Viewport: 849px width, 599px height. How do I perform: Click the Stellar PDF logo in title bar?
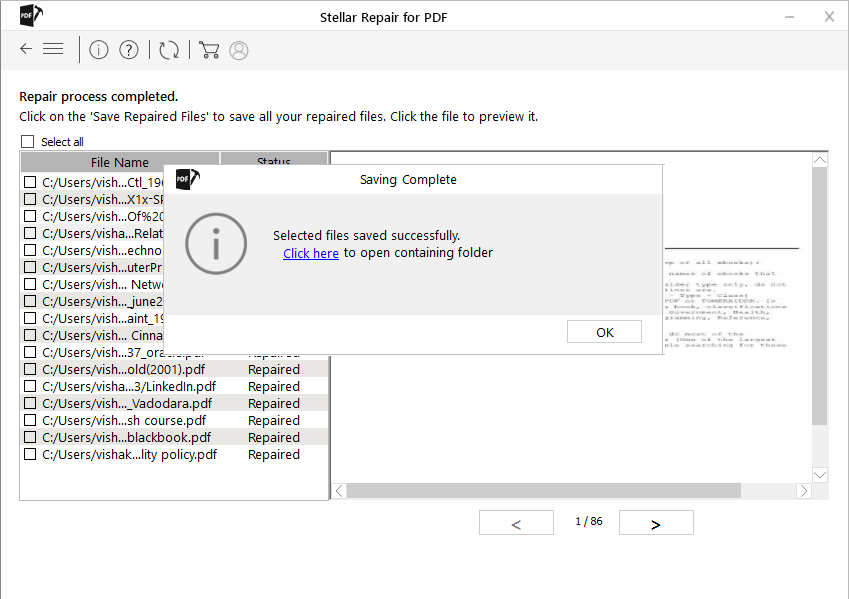[30, 15]
